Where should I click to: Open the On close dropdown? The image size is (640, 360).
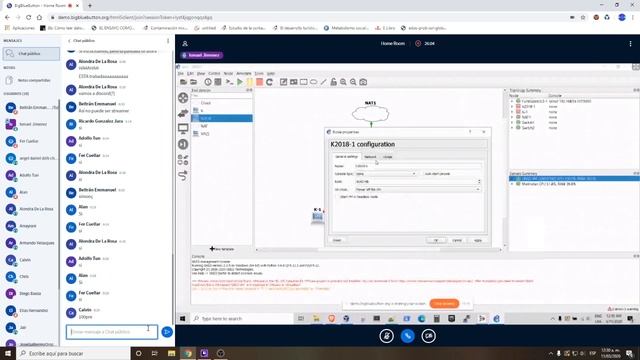pyautogui.click(x=418, y=189)
